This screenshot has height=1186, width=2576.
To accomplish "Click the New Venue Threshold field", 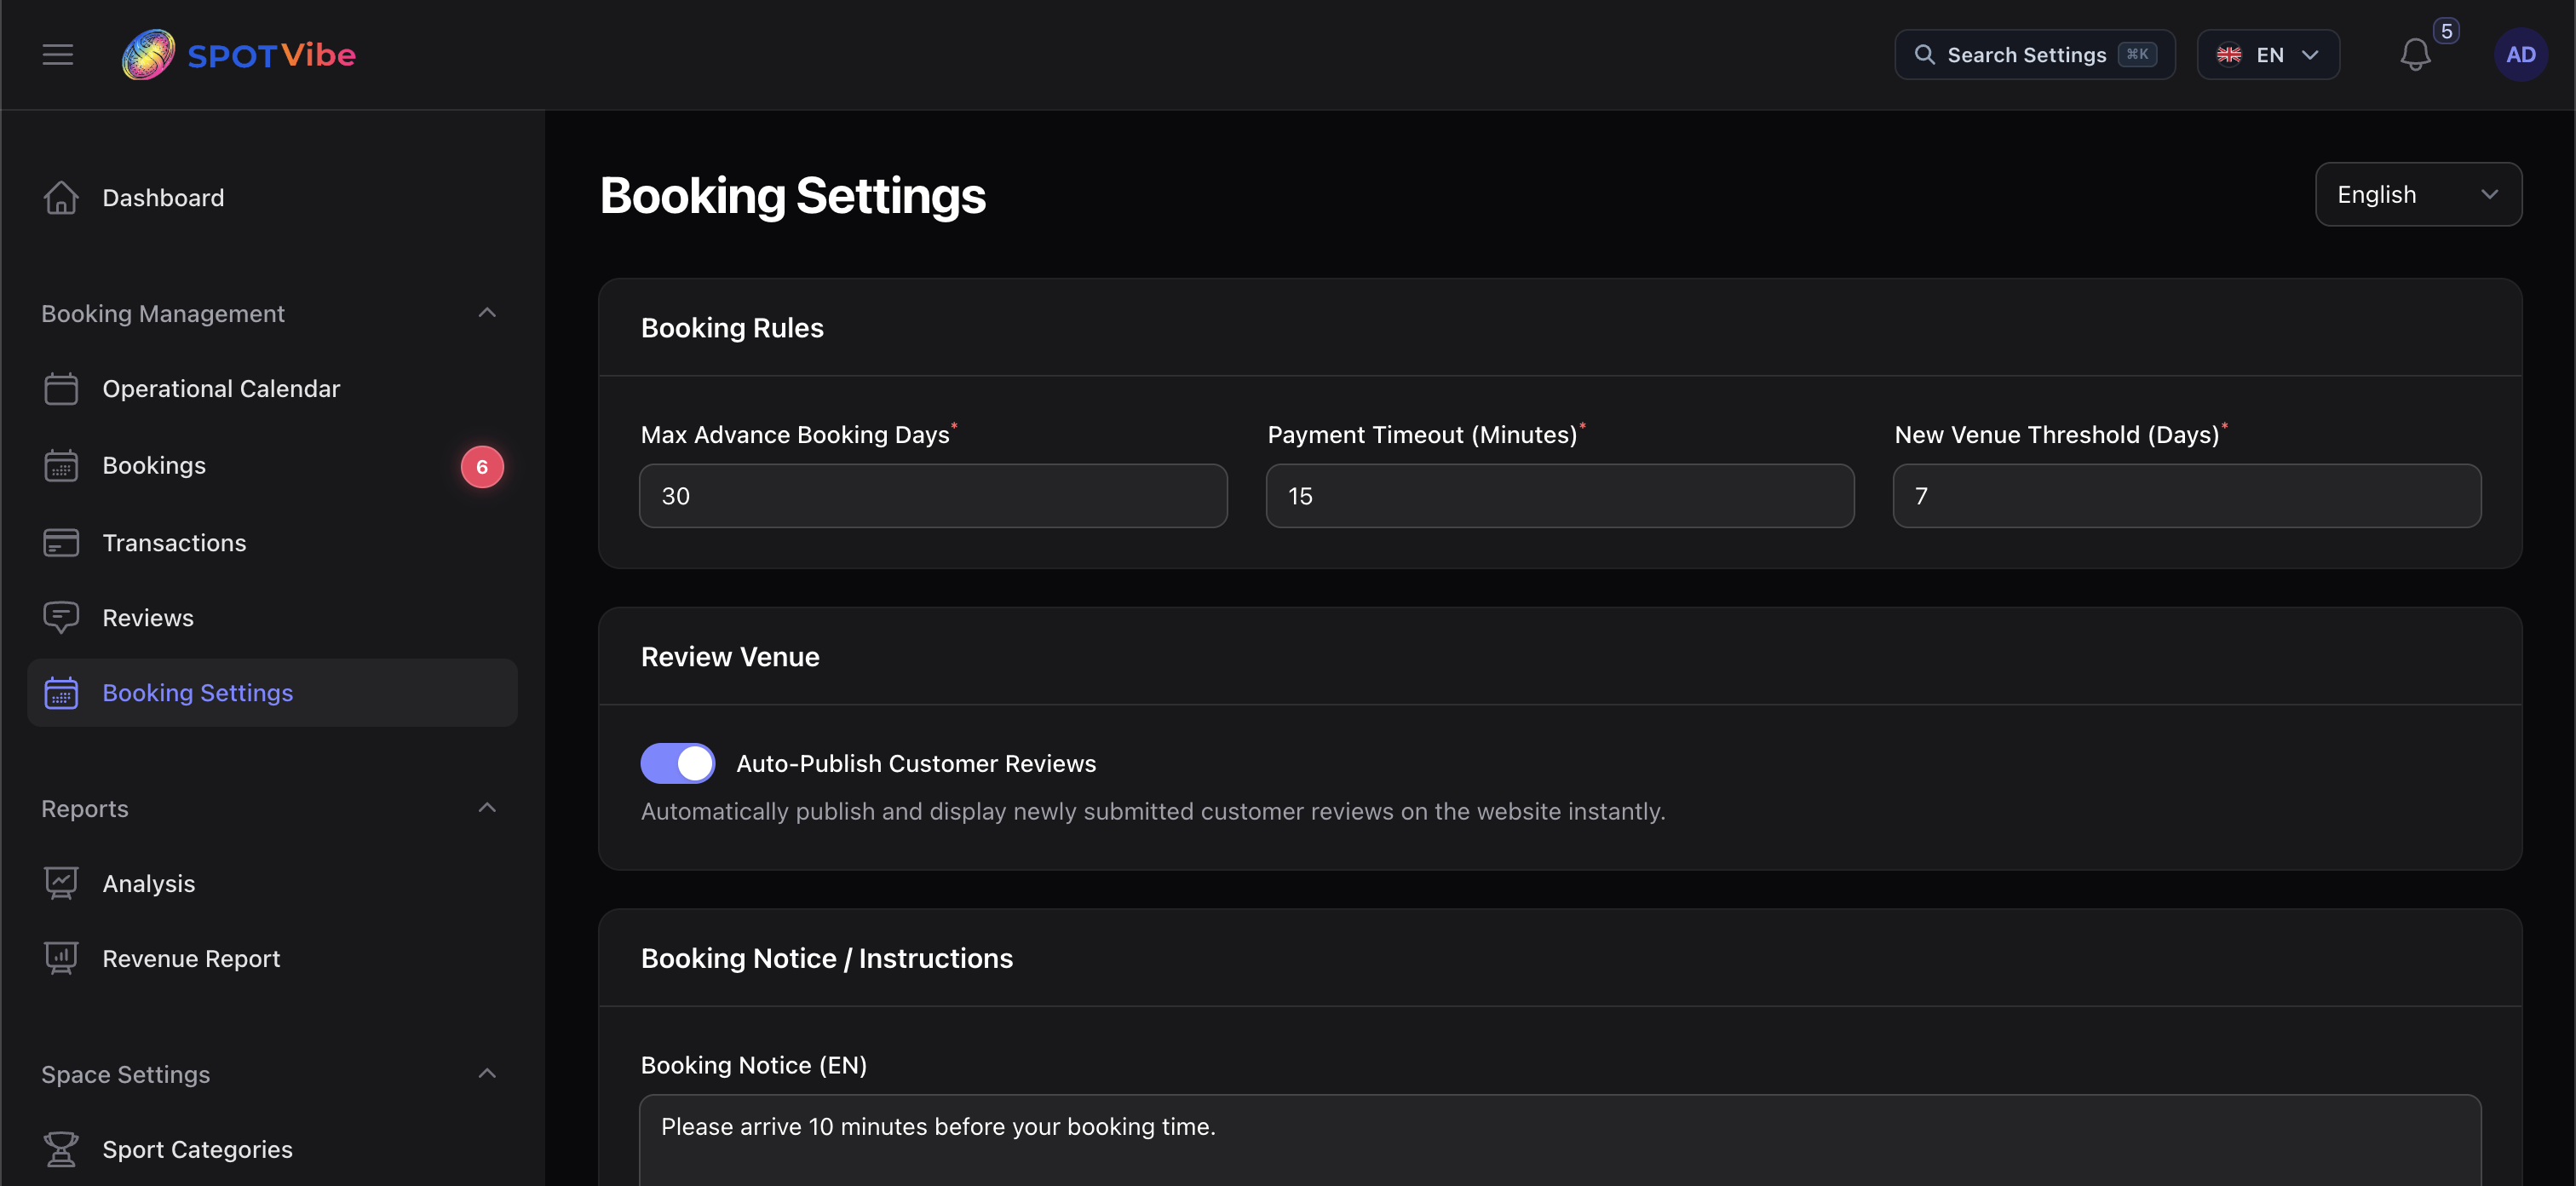I will point(2186,495).
